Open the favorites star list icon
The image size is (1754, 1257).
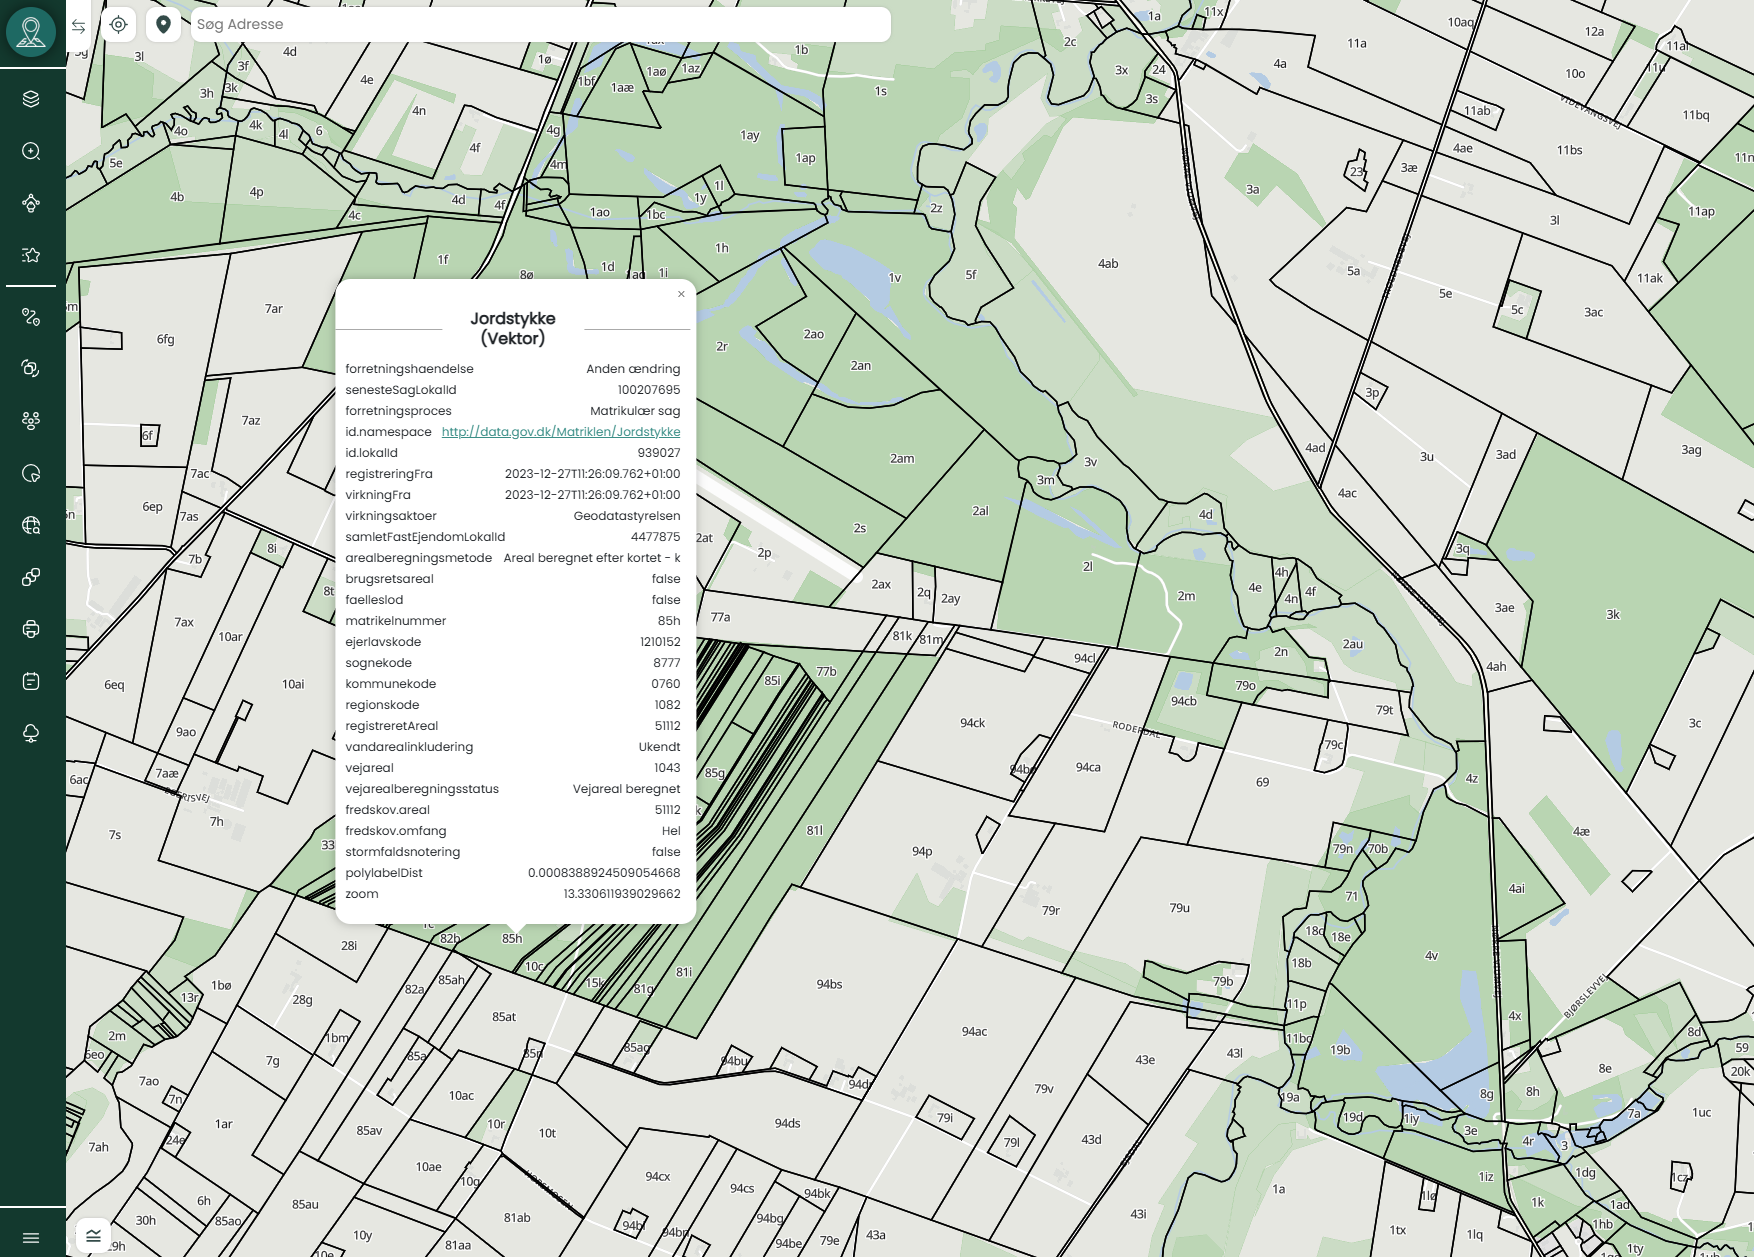[31, 255]
